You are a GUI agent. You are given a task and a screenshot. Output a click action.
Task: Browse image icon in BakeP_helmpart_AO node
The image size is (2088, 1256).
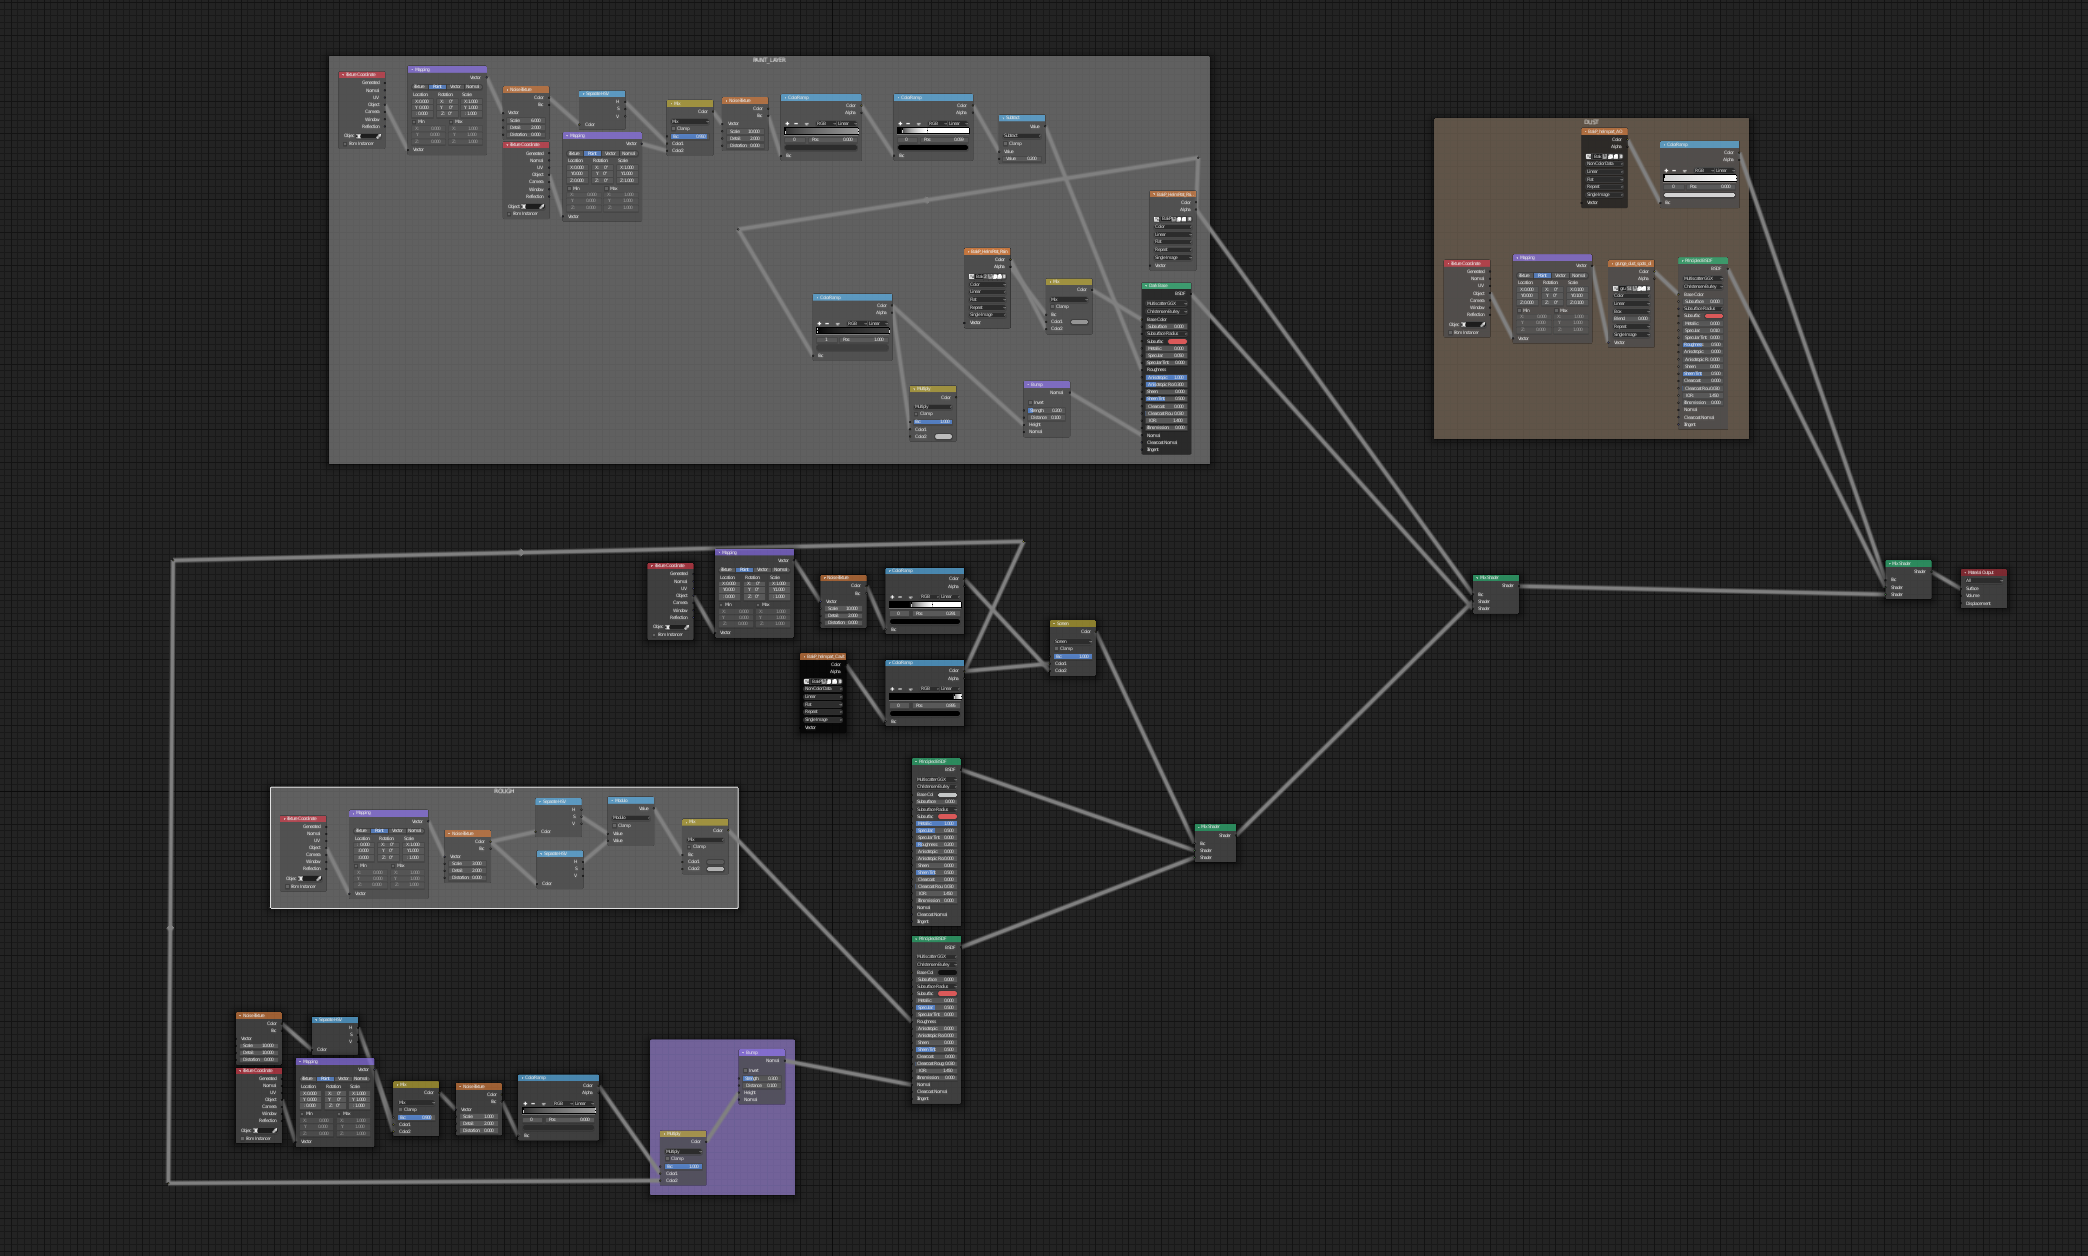click(x=1588, y=156)
